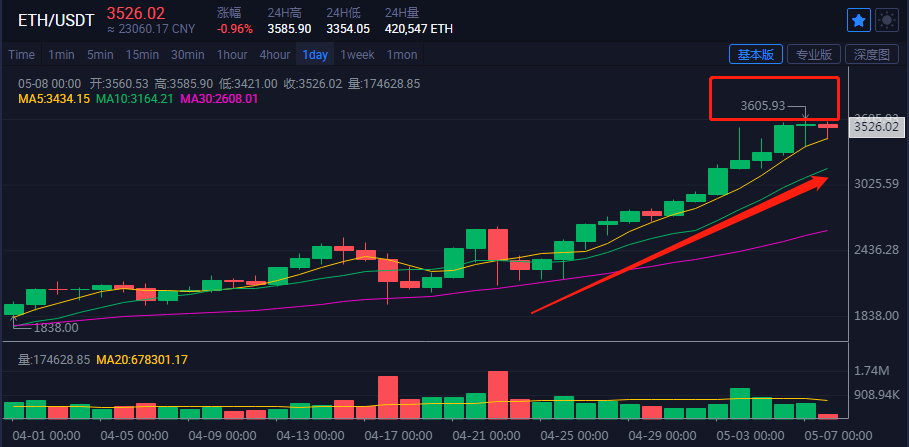Click the 04-17 00:00 date label
Image resolution: width=909 pixels, height=447 pixels.
point(398,435)
